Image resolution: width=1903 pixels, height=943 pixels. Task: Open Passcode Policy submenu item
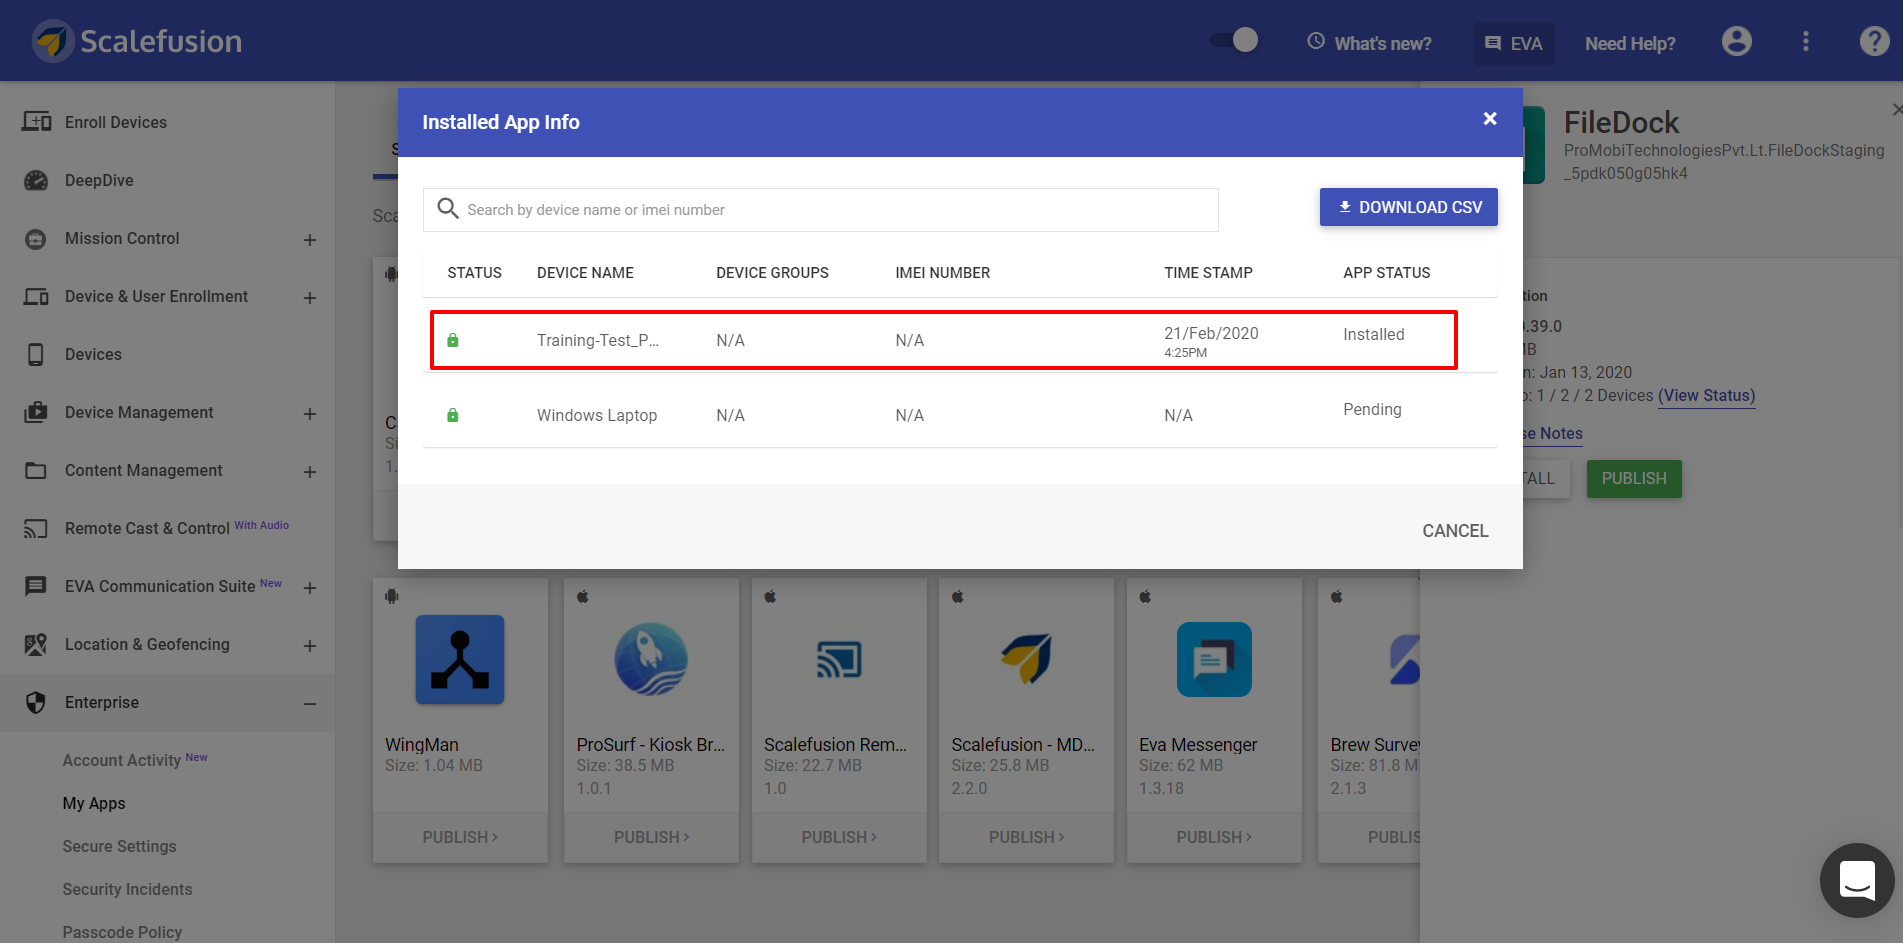point(122,932)
